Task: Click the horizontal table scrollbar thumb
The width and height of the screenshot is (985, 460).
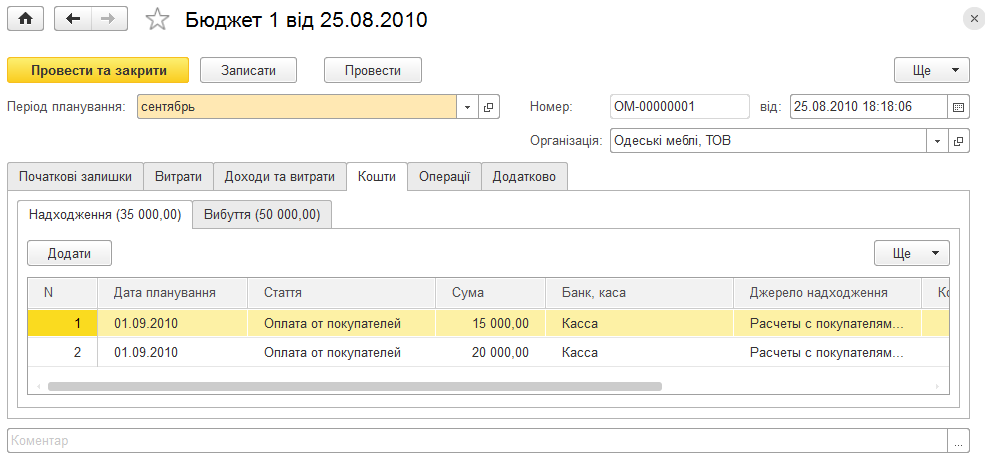Action: pos(355,386)
